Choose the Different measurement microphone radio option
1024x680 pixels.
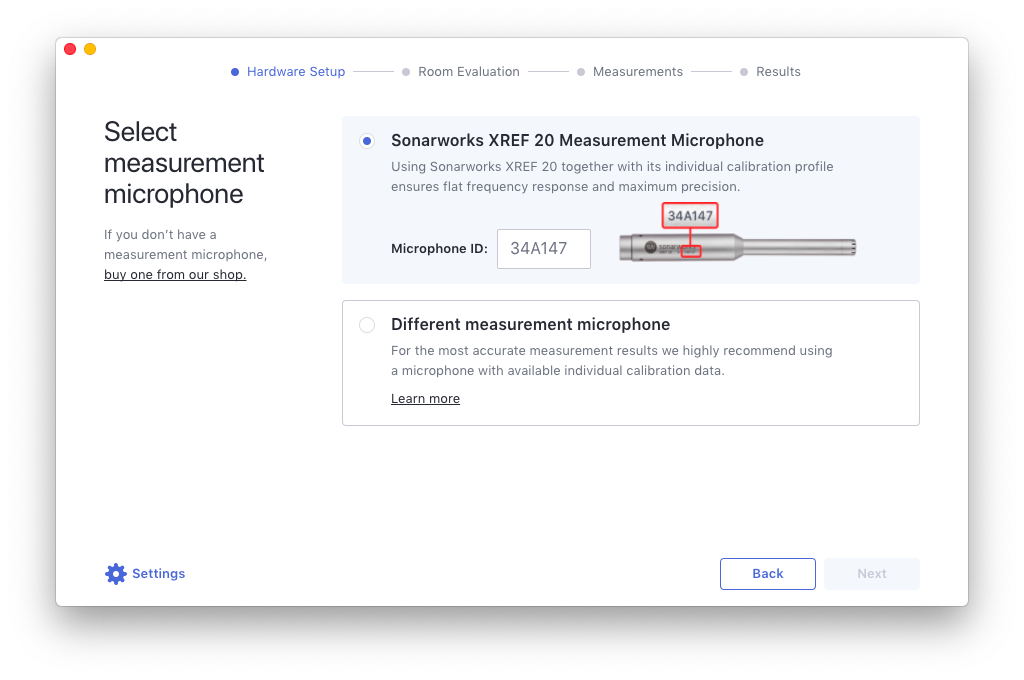click(x=367, y=325)
